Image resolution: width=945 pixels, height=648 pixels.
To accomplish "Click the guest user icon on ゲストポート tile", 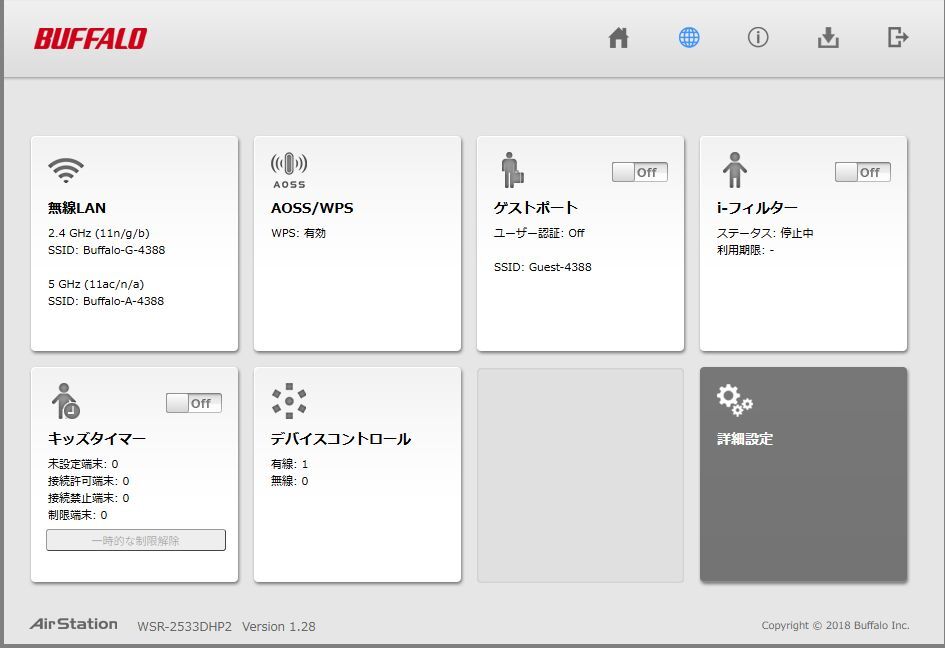I will tap(512, 166).
